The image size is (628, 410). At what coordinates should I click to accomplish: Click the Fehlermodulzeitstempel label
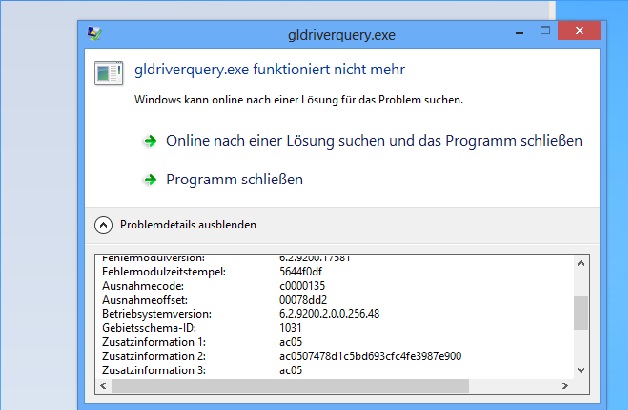pyautogui.click(x=164, y=272)
